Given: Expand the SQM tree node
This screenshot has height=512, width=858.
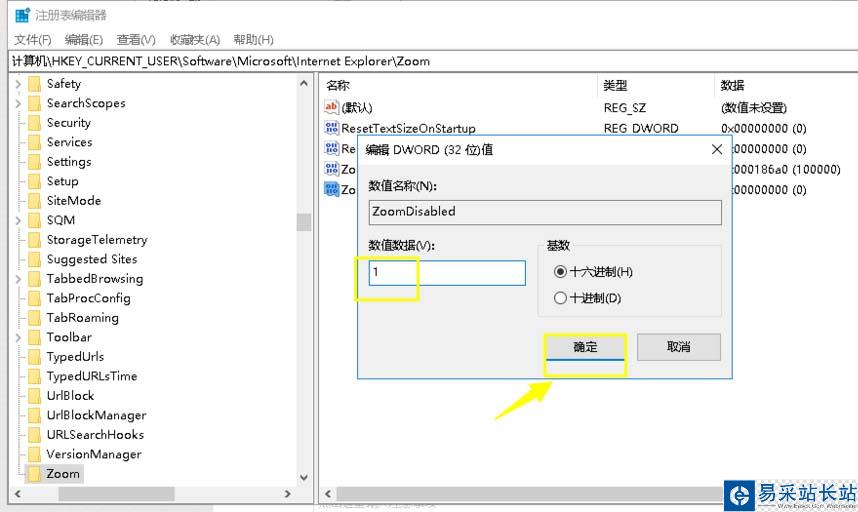Looking at the screenshot, I should coord(18,220).
